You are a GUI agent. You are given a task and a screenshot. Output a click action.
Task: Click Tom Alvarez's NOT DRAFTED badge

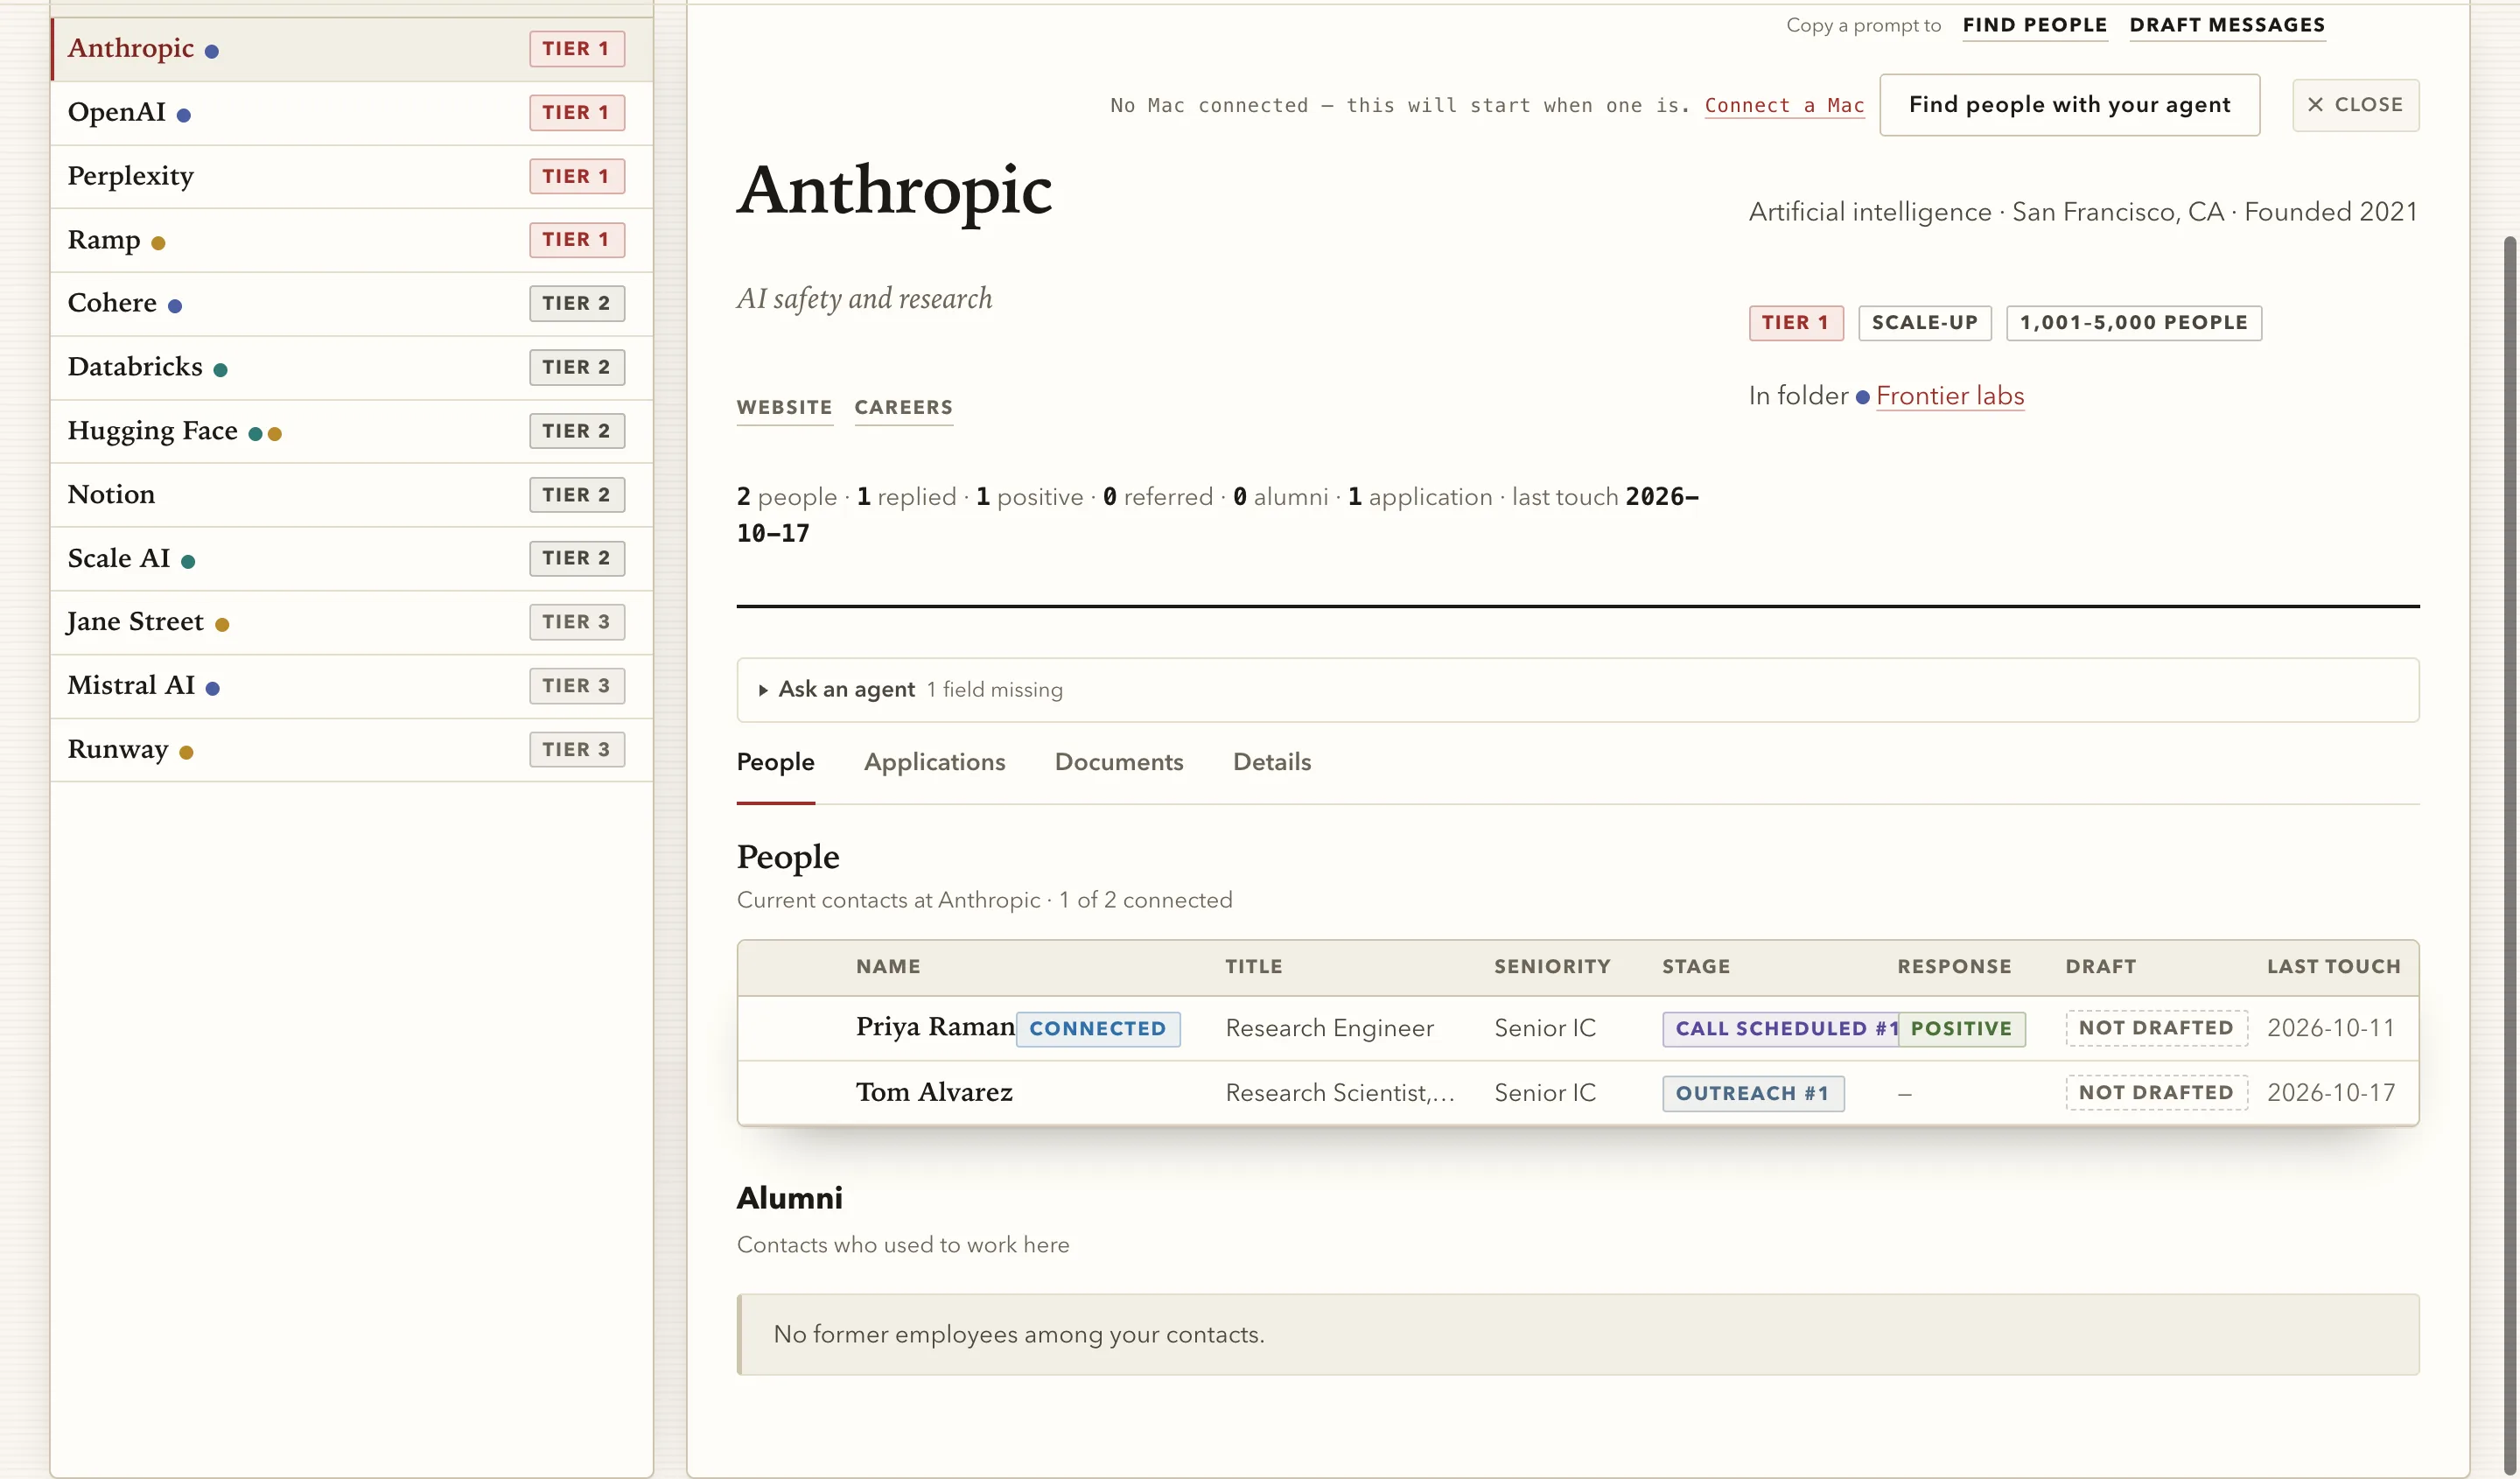pyautogui.click(x=2156, y=1093)
